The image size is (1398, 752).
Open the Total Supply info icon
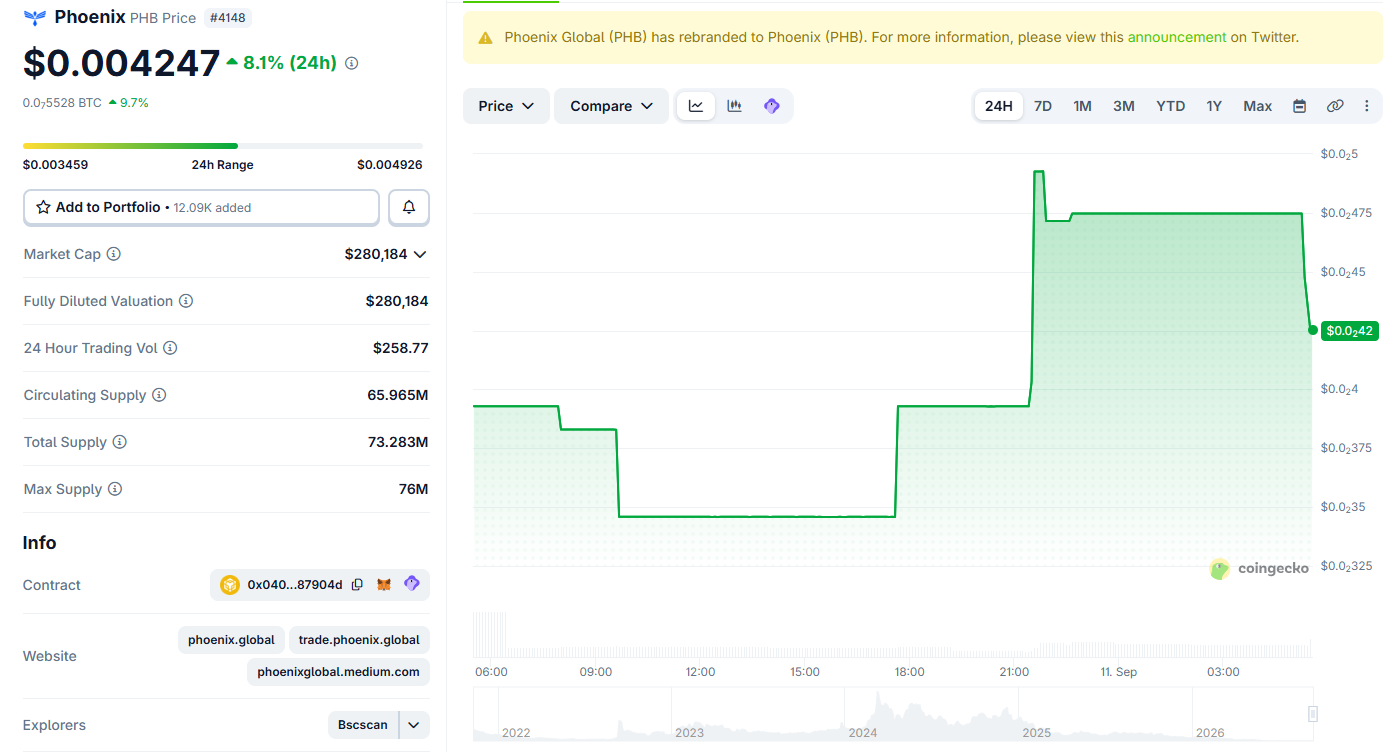[120, 442]
